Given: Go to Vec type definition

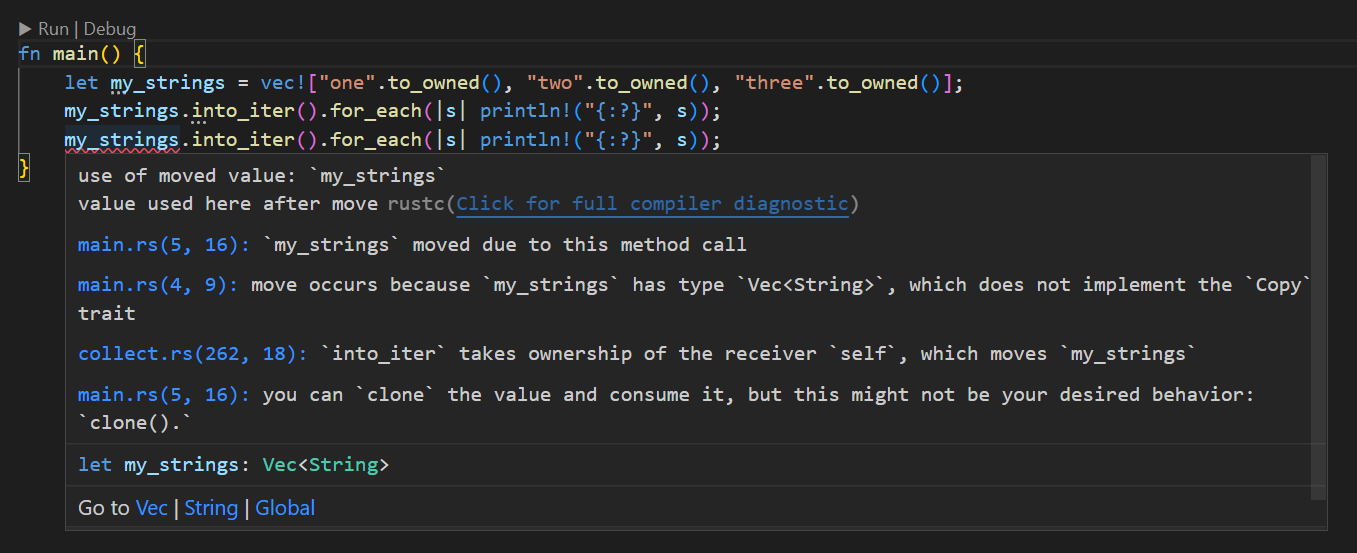Looking at the screenshot, I should 152,508.
